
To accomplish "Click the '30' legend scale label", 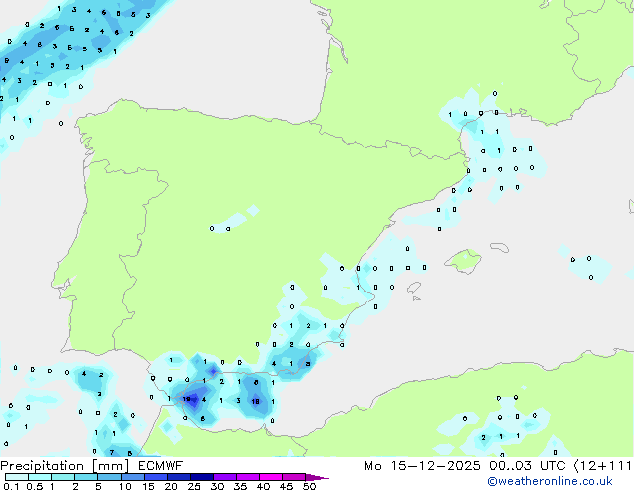I will click(x=217, y=486).
